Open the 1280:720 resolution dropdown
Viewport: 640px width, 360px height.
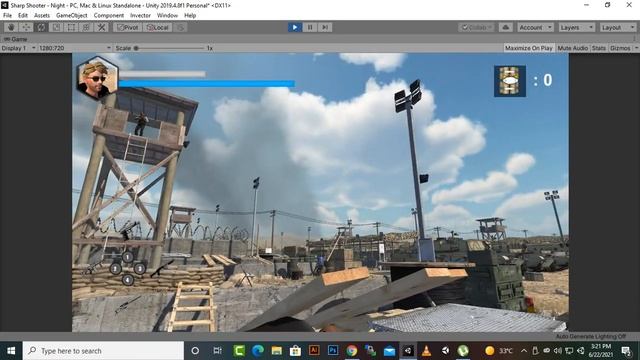[74, 48]
